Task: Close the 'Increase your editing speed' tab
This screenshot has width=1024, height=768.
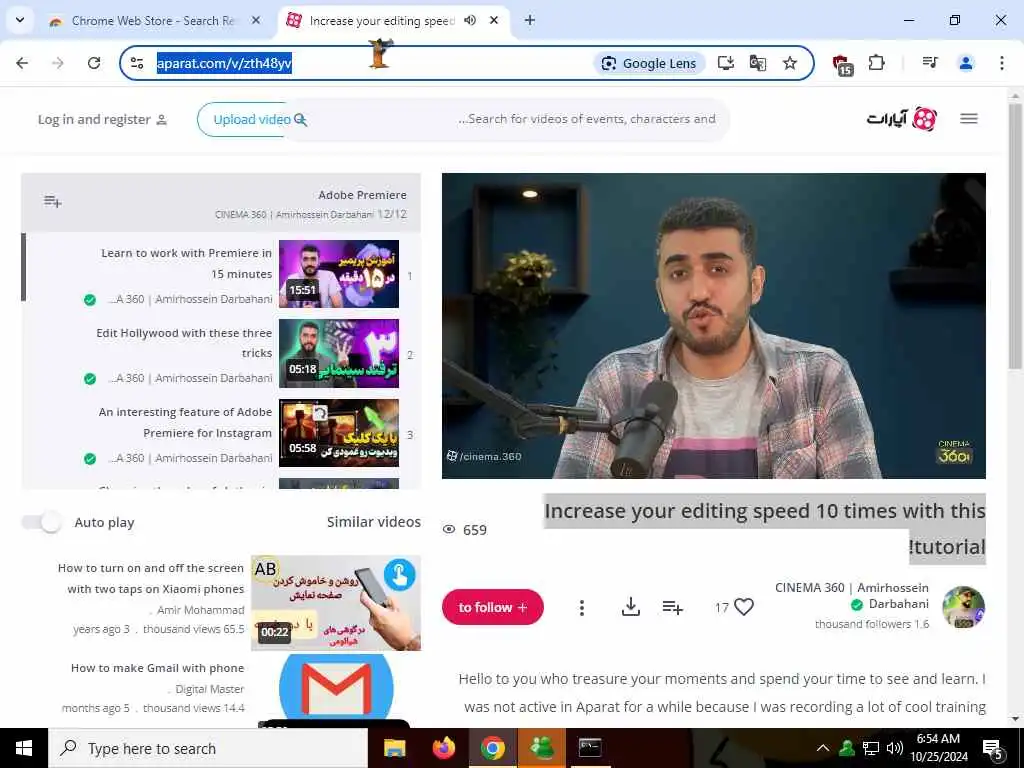Action: click(494, 21)
